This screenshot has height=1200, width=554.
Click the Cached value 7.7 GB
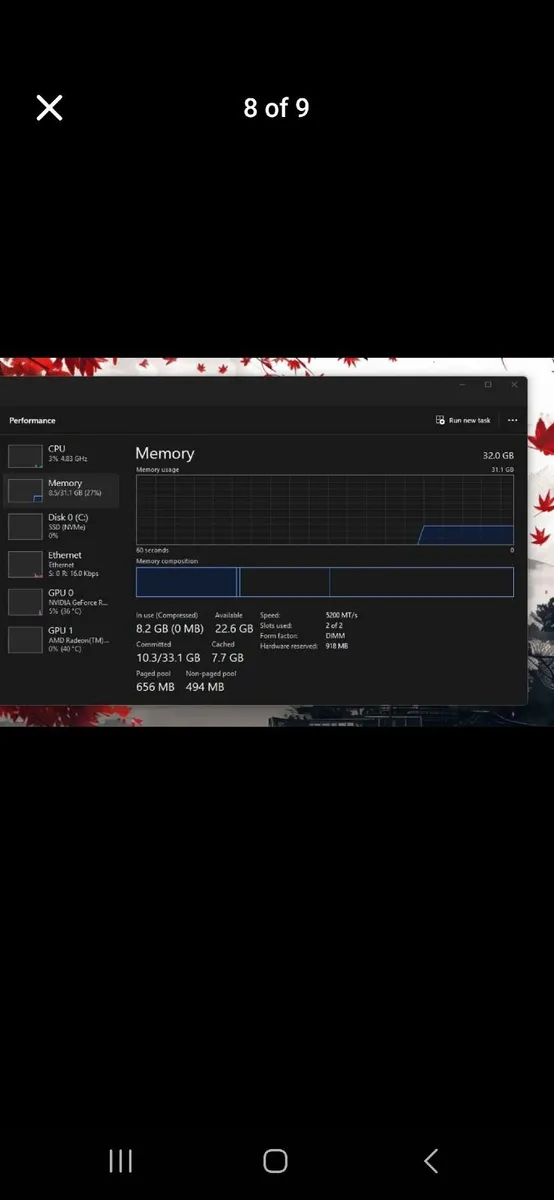click(228, 658)
